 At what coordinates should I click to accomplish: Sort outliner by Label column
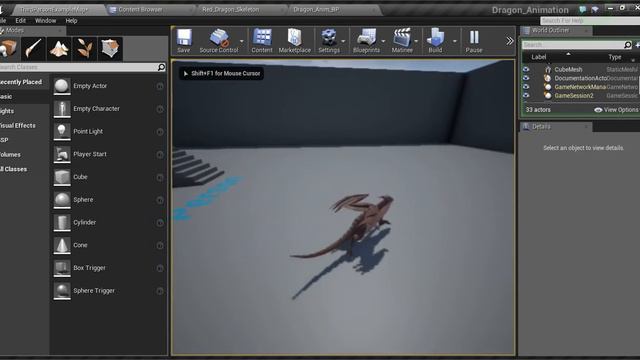tap(539, 57)
